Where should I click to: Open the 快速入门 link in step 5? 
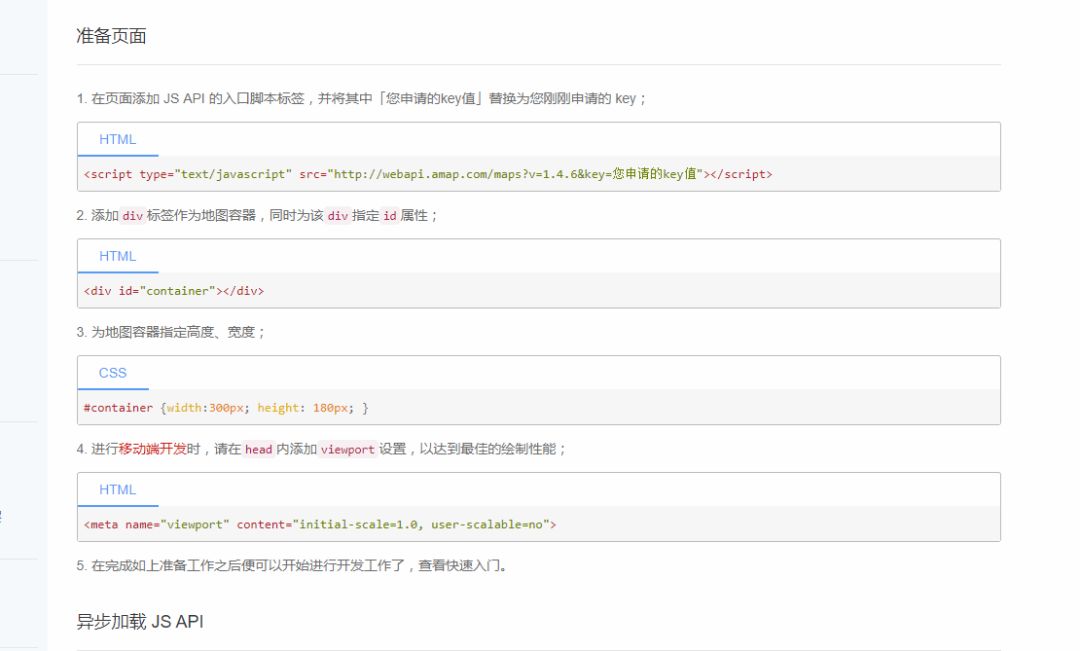click(x=472, y=566)
